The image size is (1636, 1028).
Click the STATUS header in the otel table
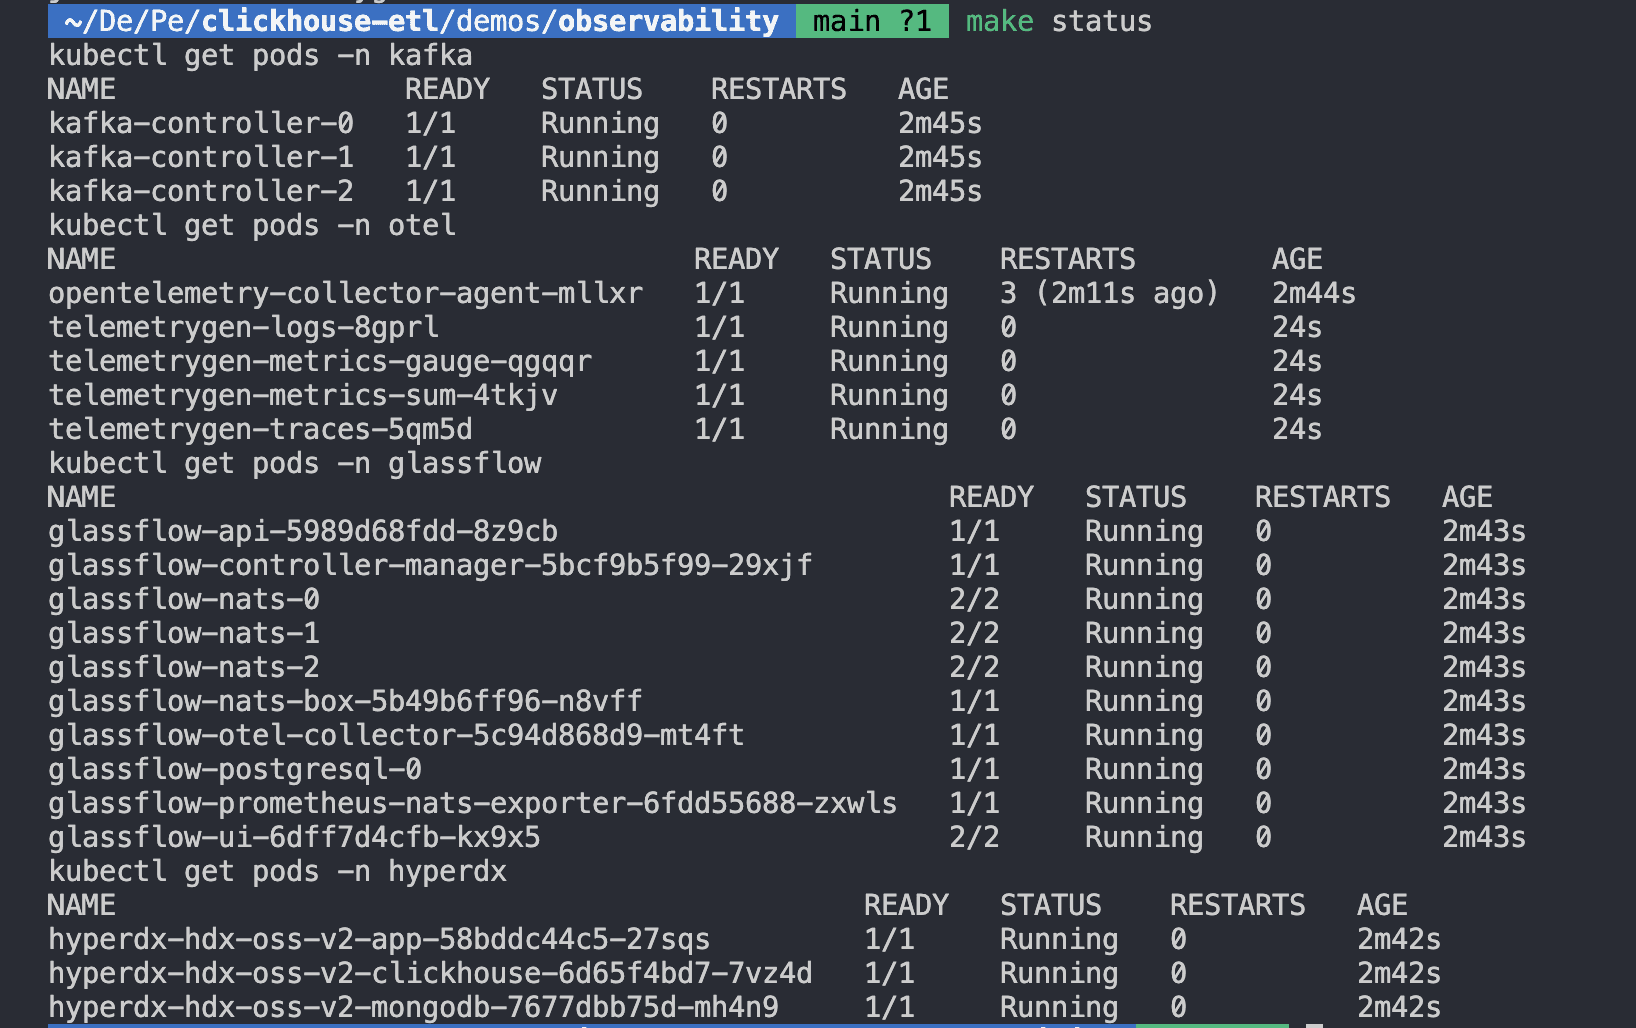[881, 259]
